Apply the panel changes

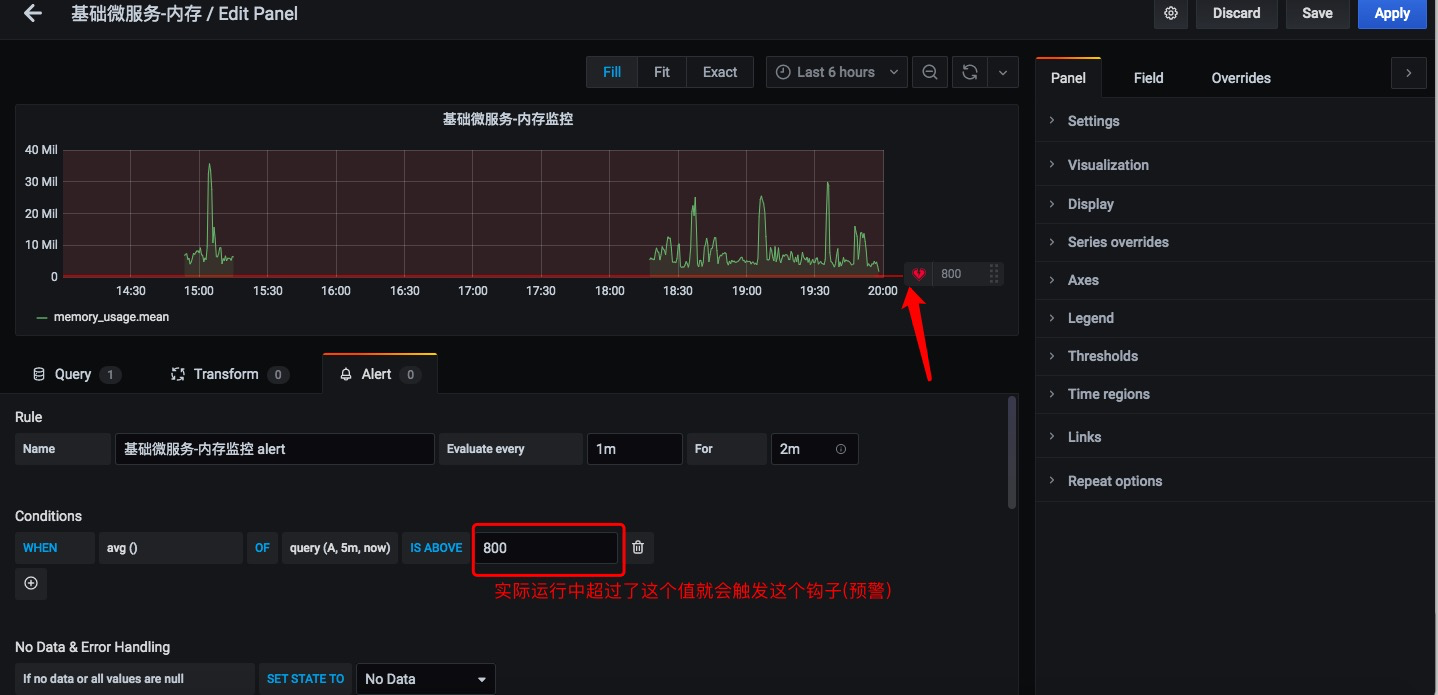pyautogui.click(x=1392, y=13)
